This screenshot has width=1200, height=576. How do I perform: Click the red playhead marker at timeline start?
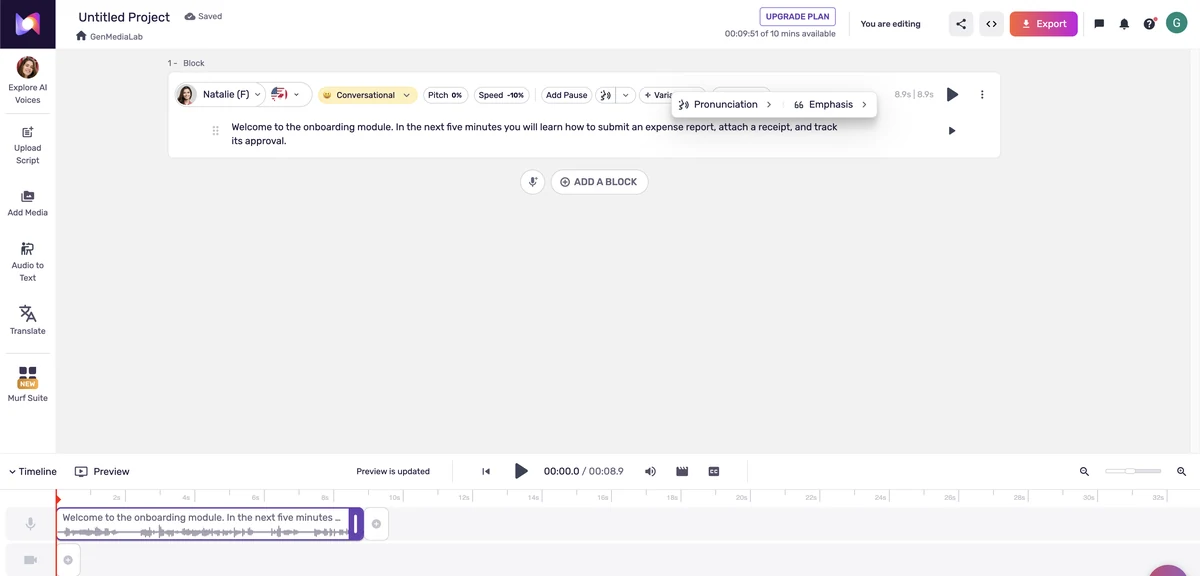(x=58, y=497)
